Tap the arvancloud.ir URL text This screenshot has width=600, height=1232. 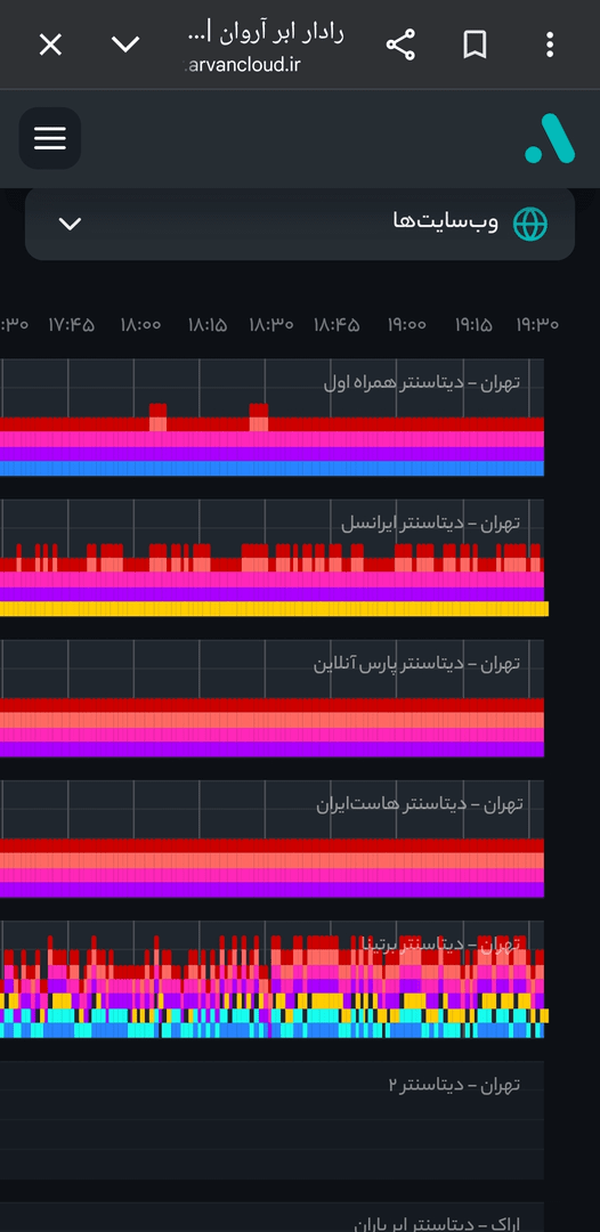(243, 65)
